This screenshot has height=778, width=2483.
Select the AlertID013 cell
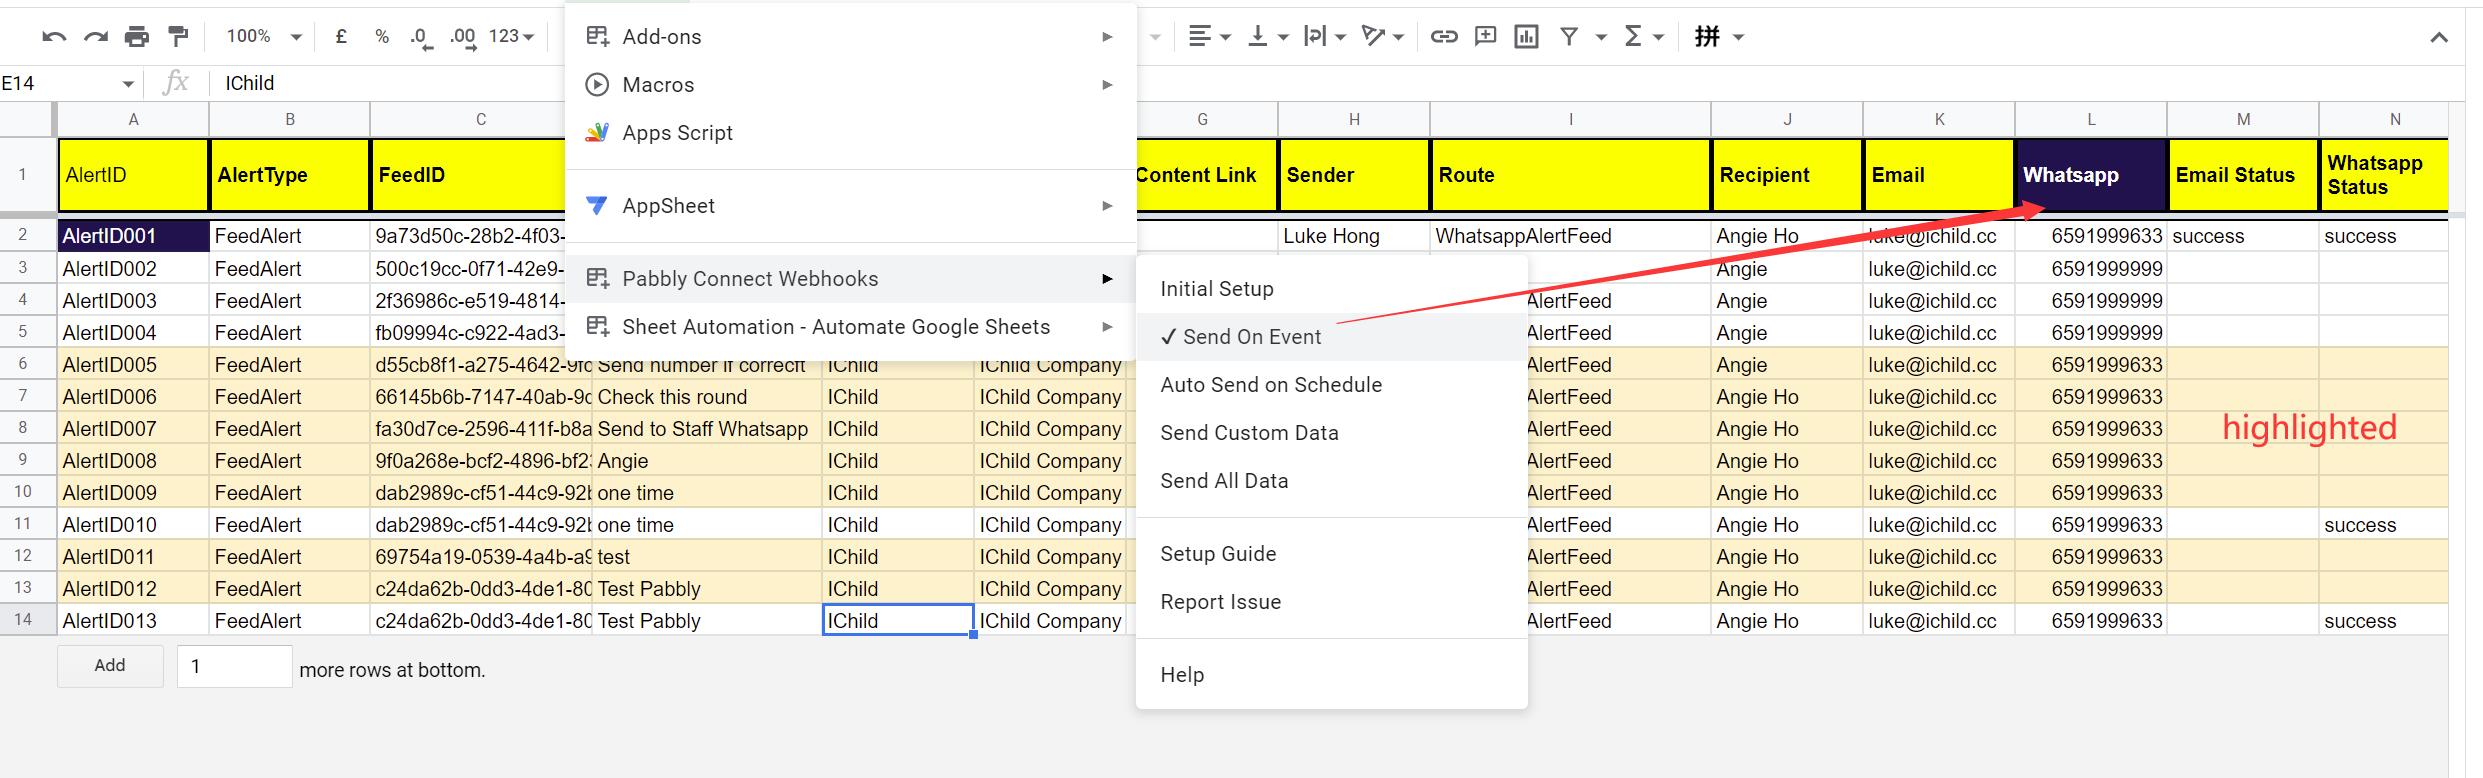(133, 621)
